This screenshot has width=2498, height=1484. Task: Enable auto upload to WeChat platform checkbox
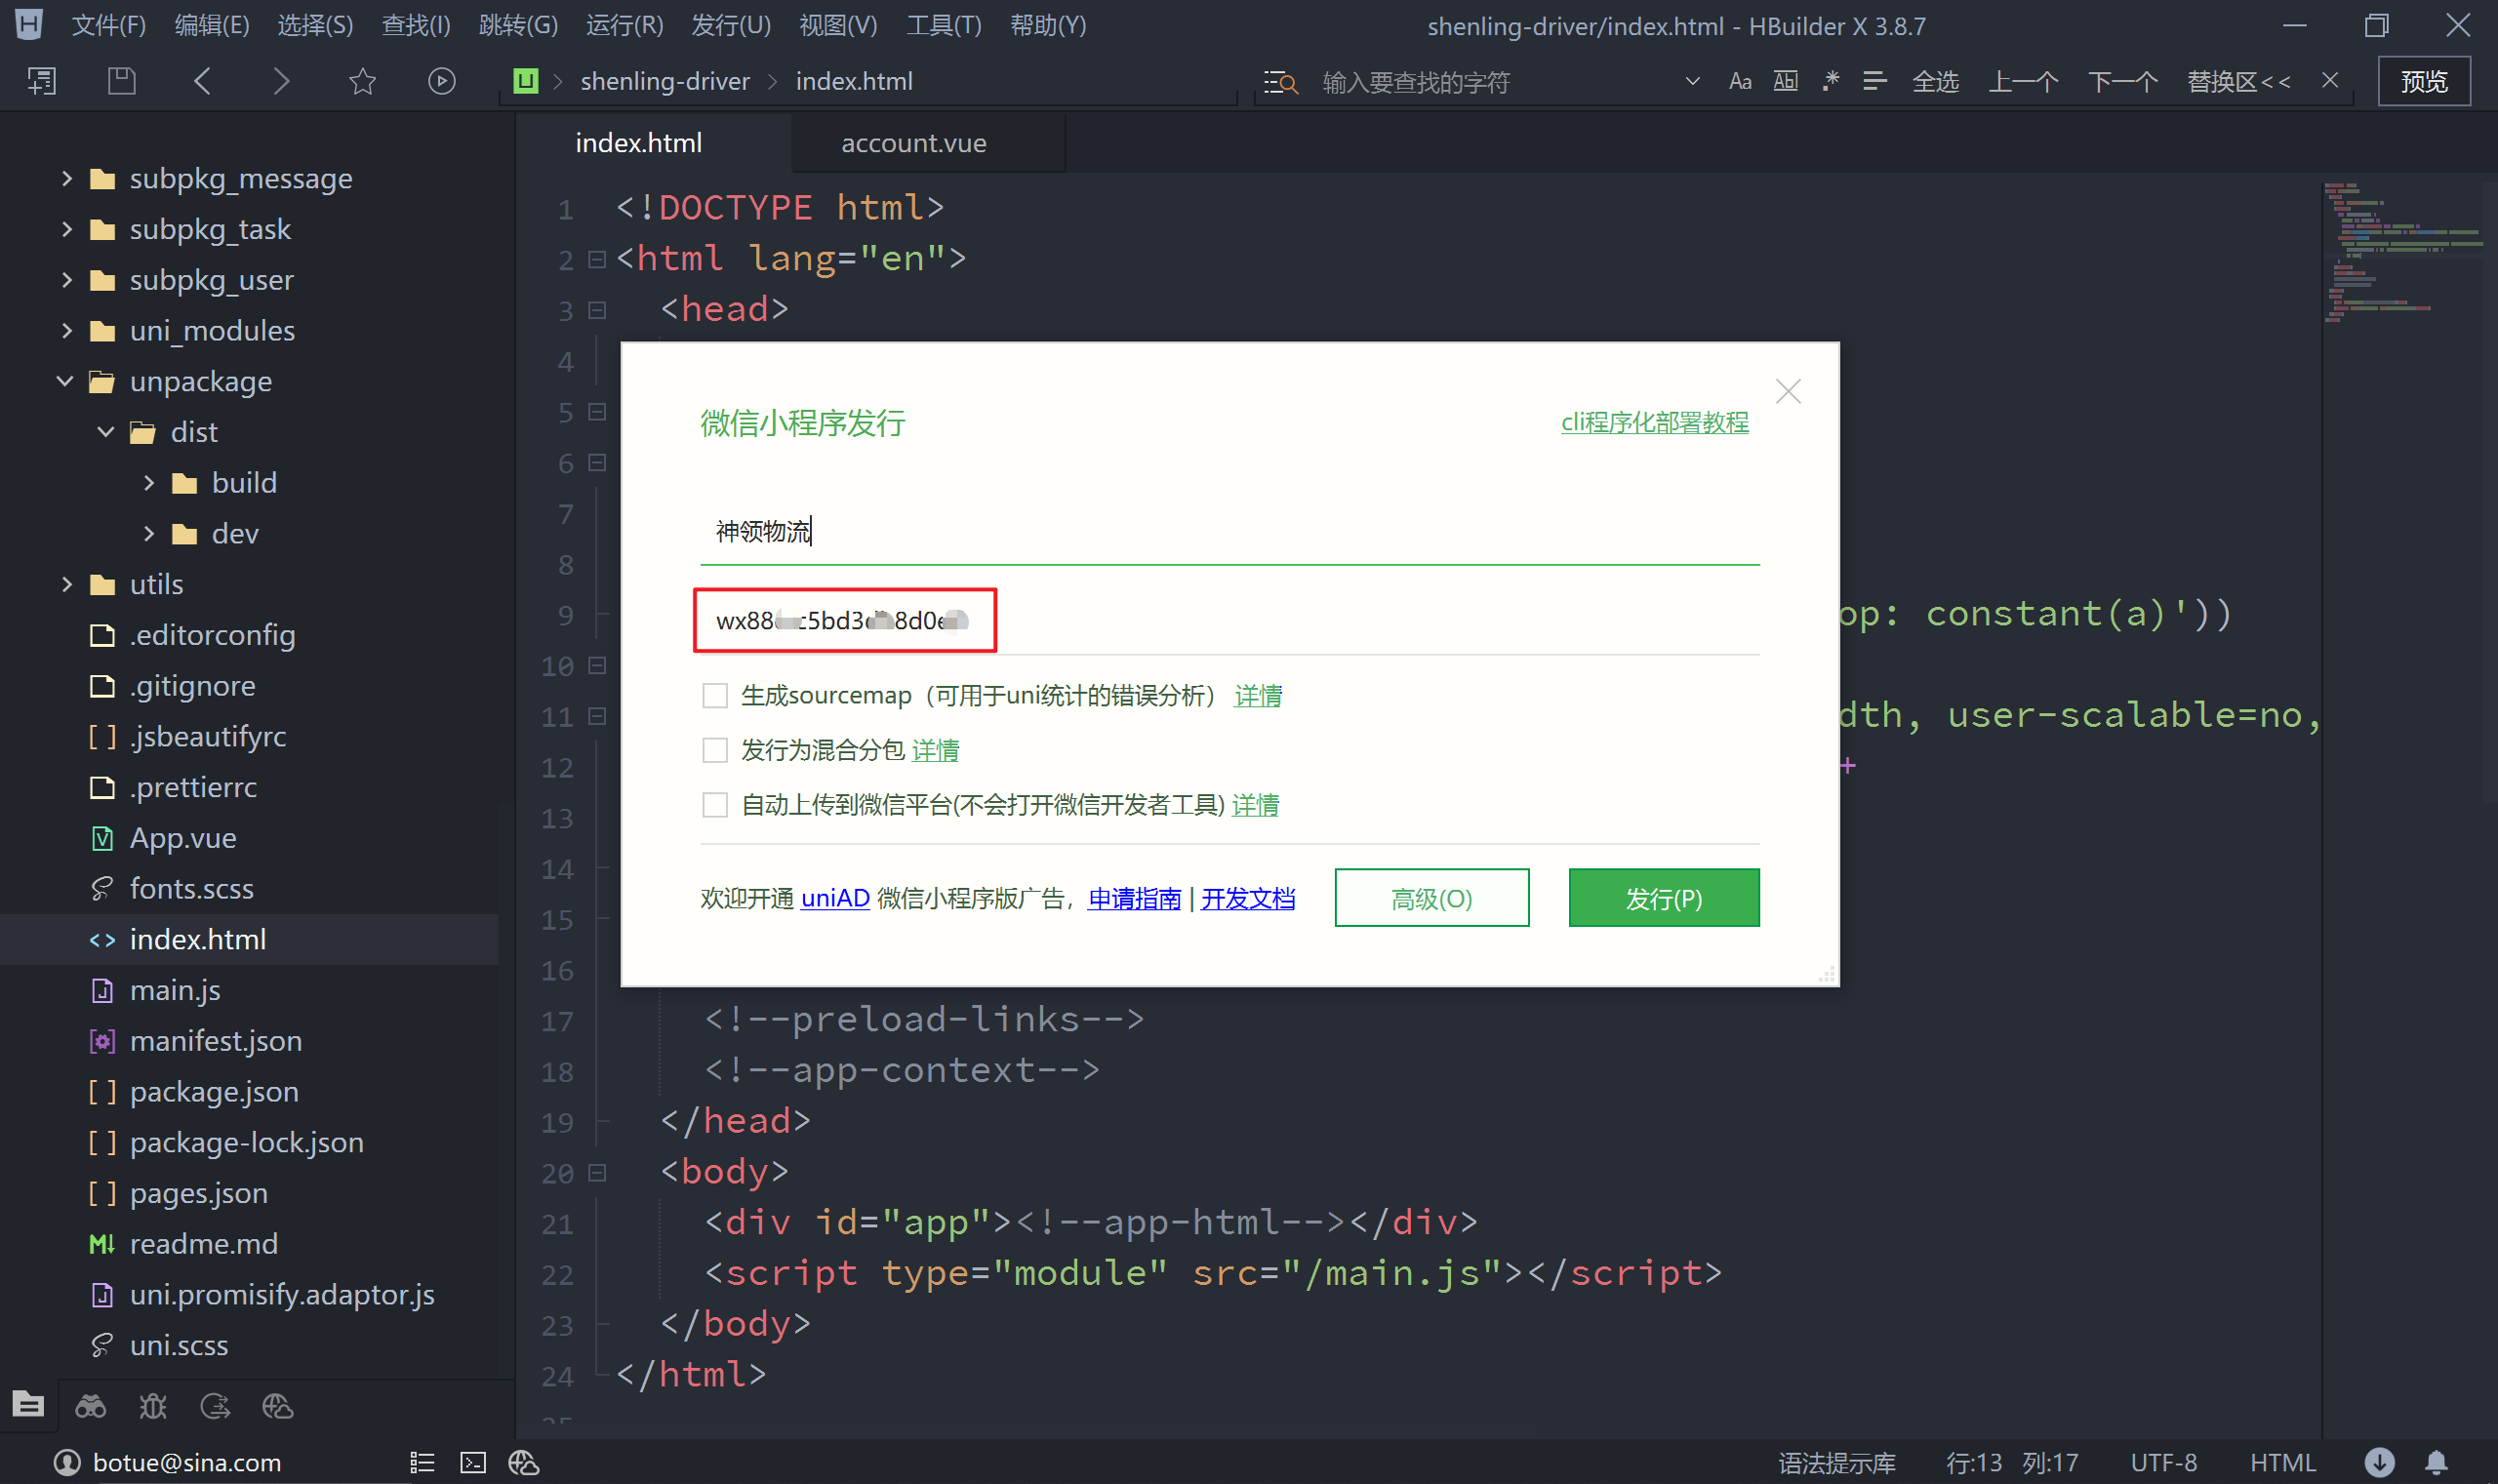[x=714, y=805]
